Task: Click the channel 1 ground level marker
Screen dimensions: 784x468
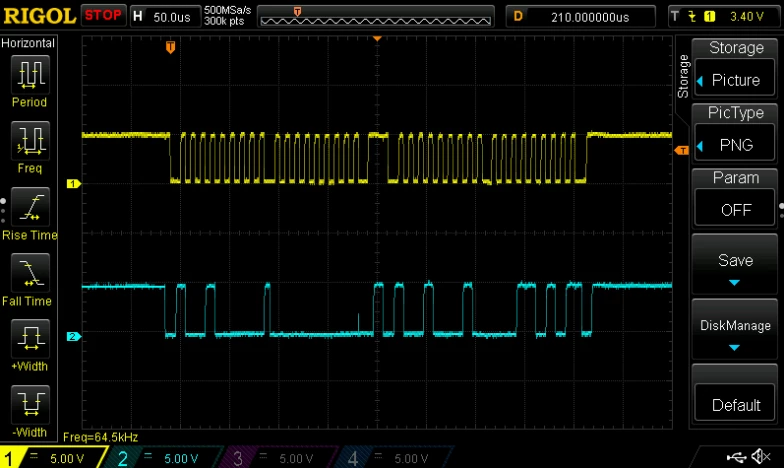Action: pos(74,184)
